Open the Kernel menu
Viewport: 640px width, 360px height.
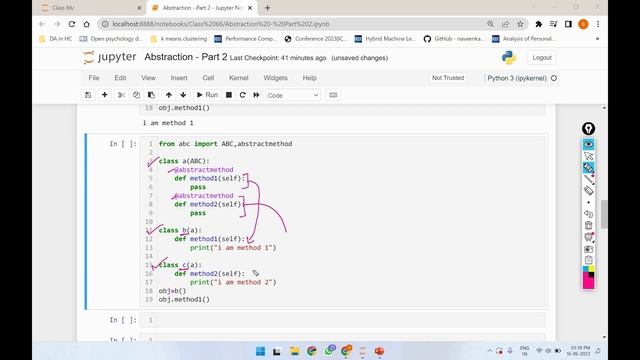coord(238,78)
